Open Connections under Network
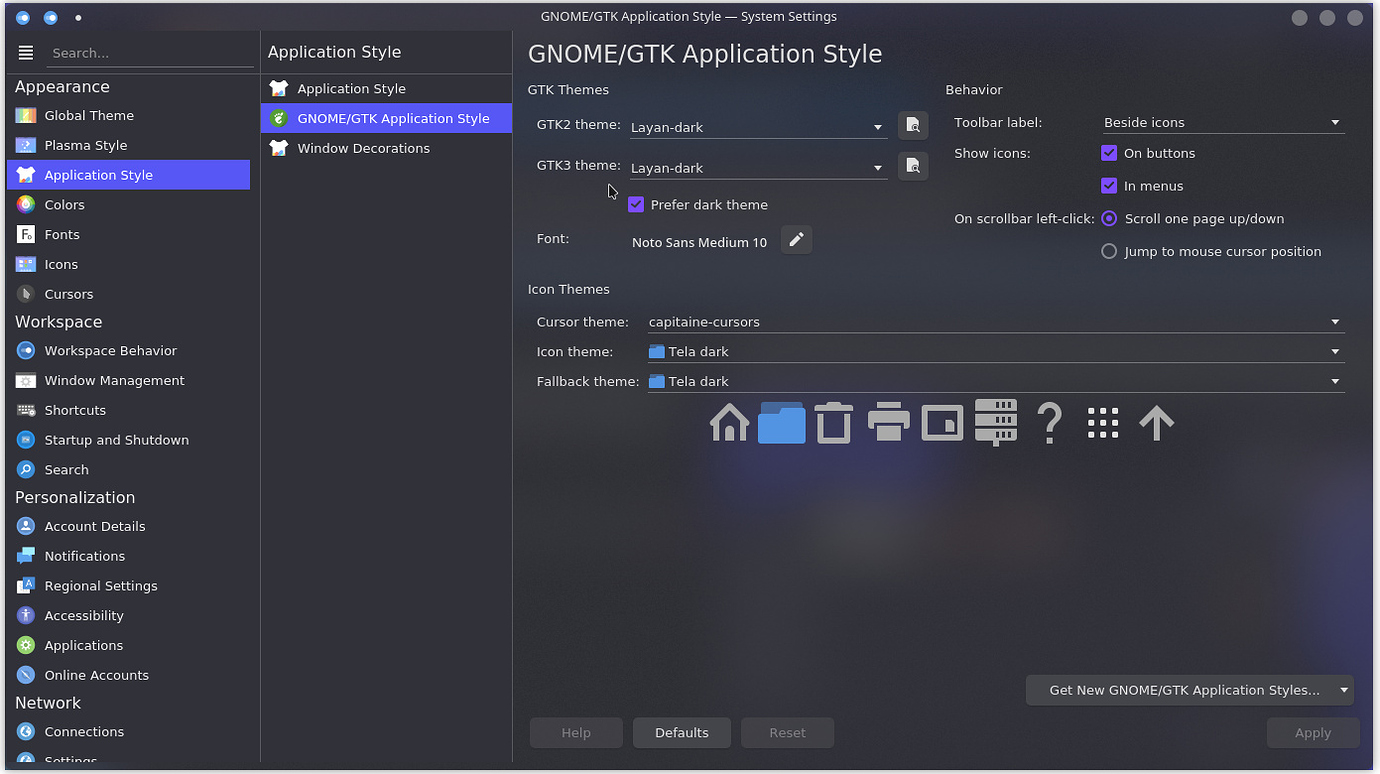 coord(128,732)
